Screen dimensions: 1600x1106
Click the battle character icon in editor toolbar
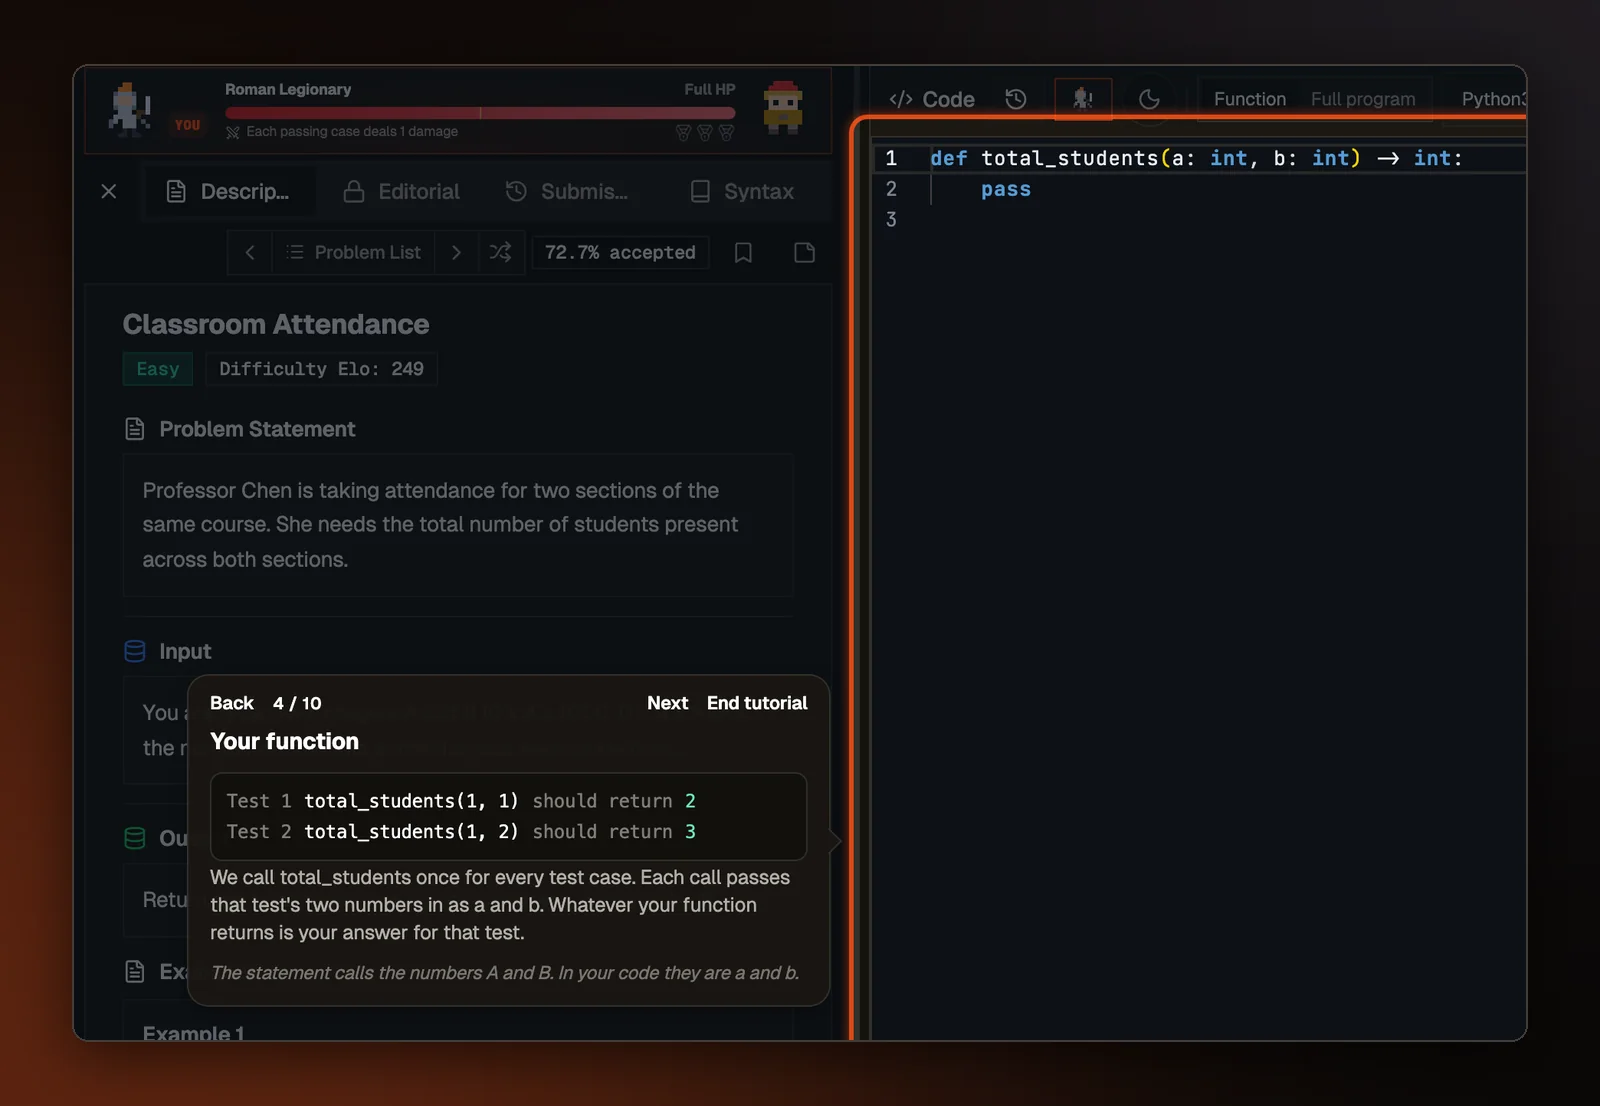[1083, 98]
